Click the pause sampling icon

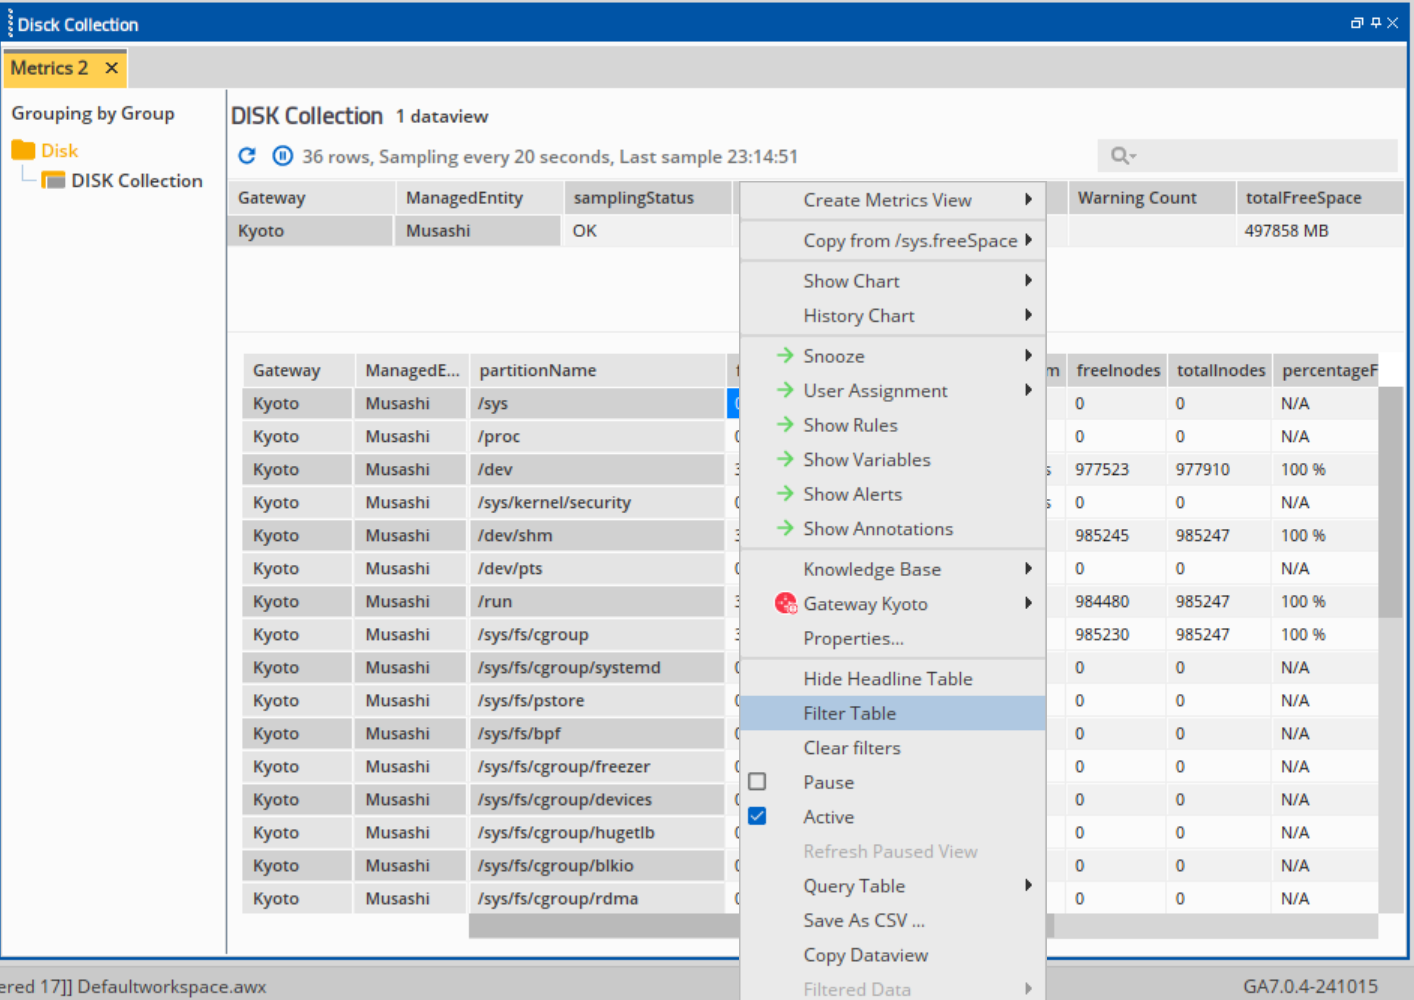click(x=283, y=156)
